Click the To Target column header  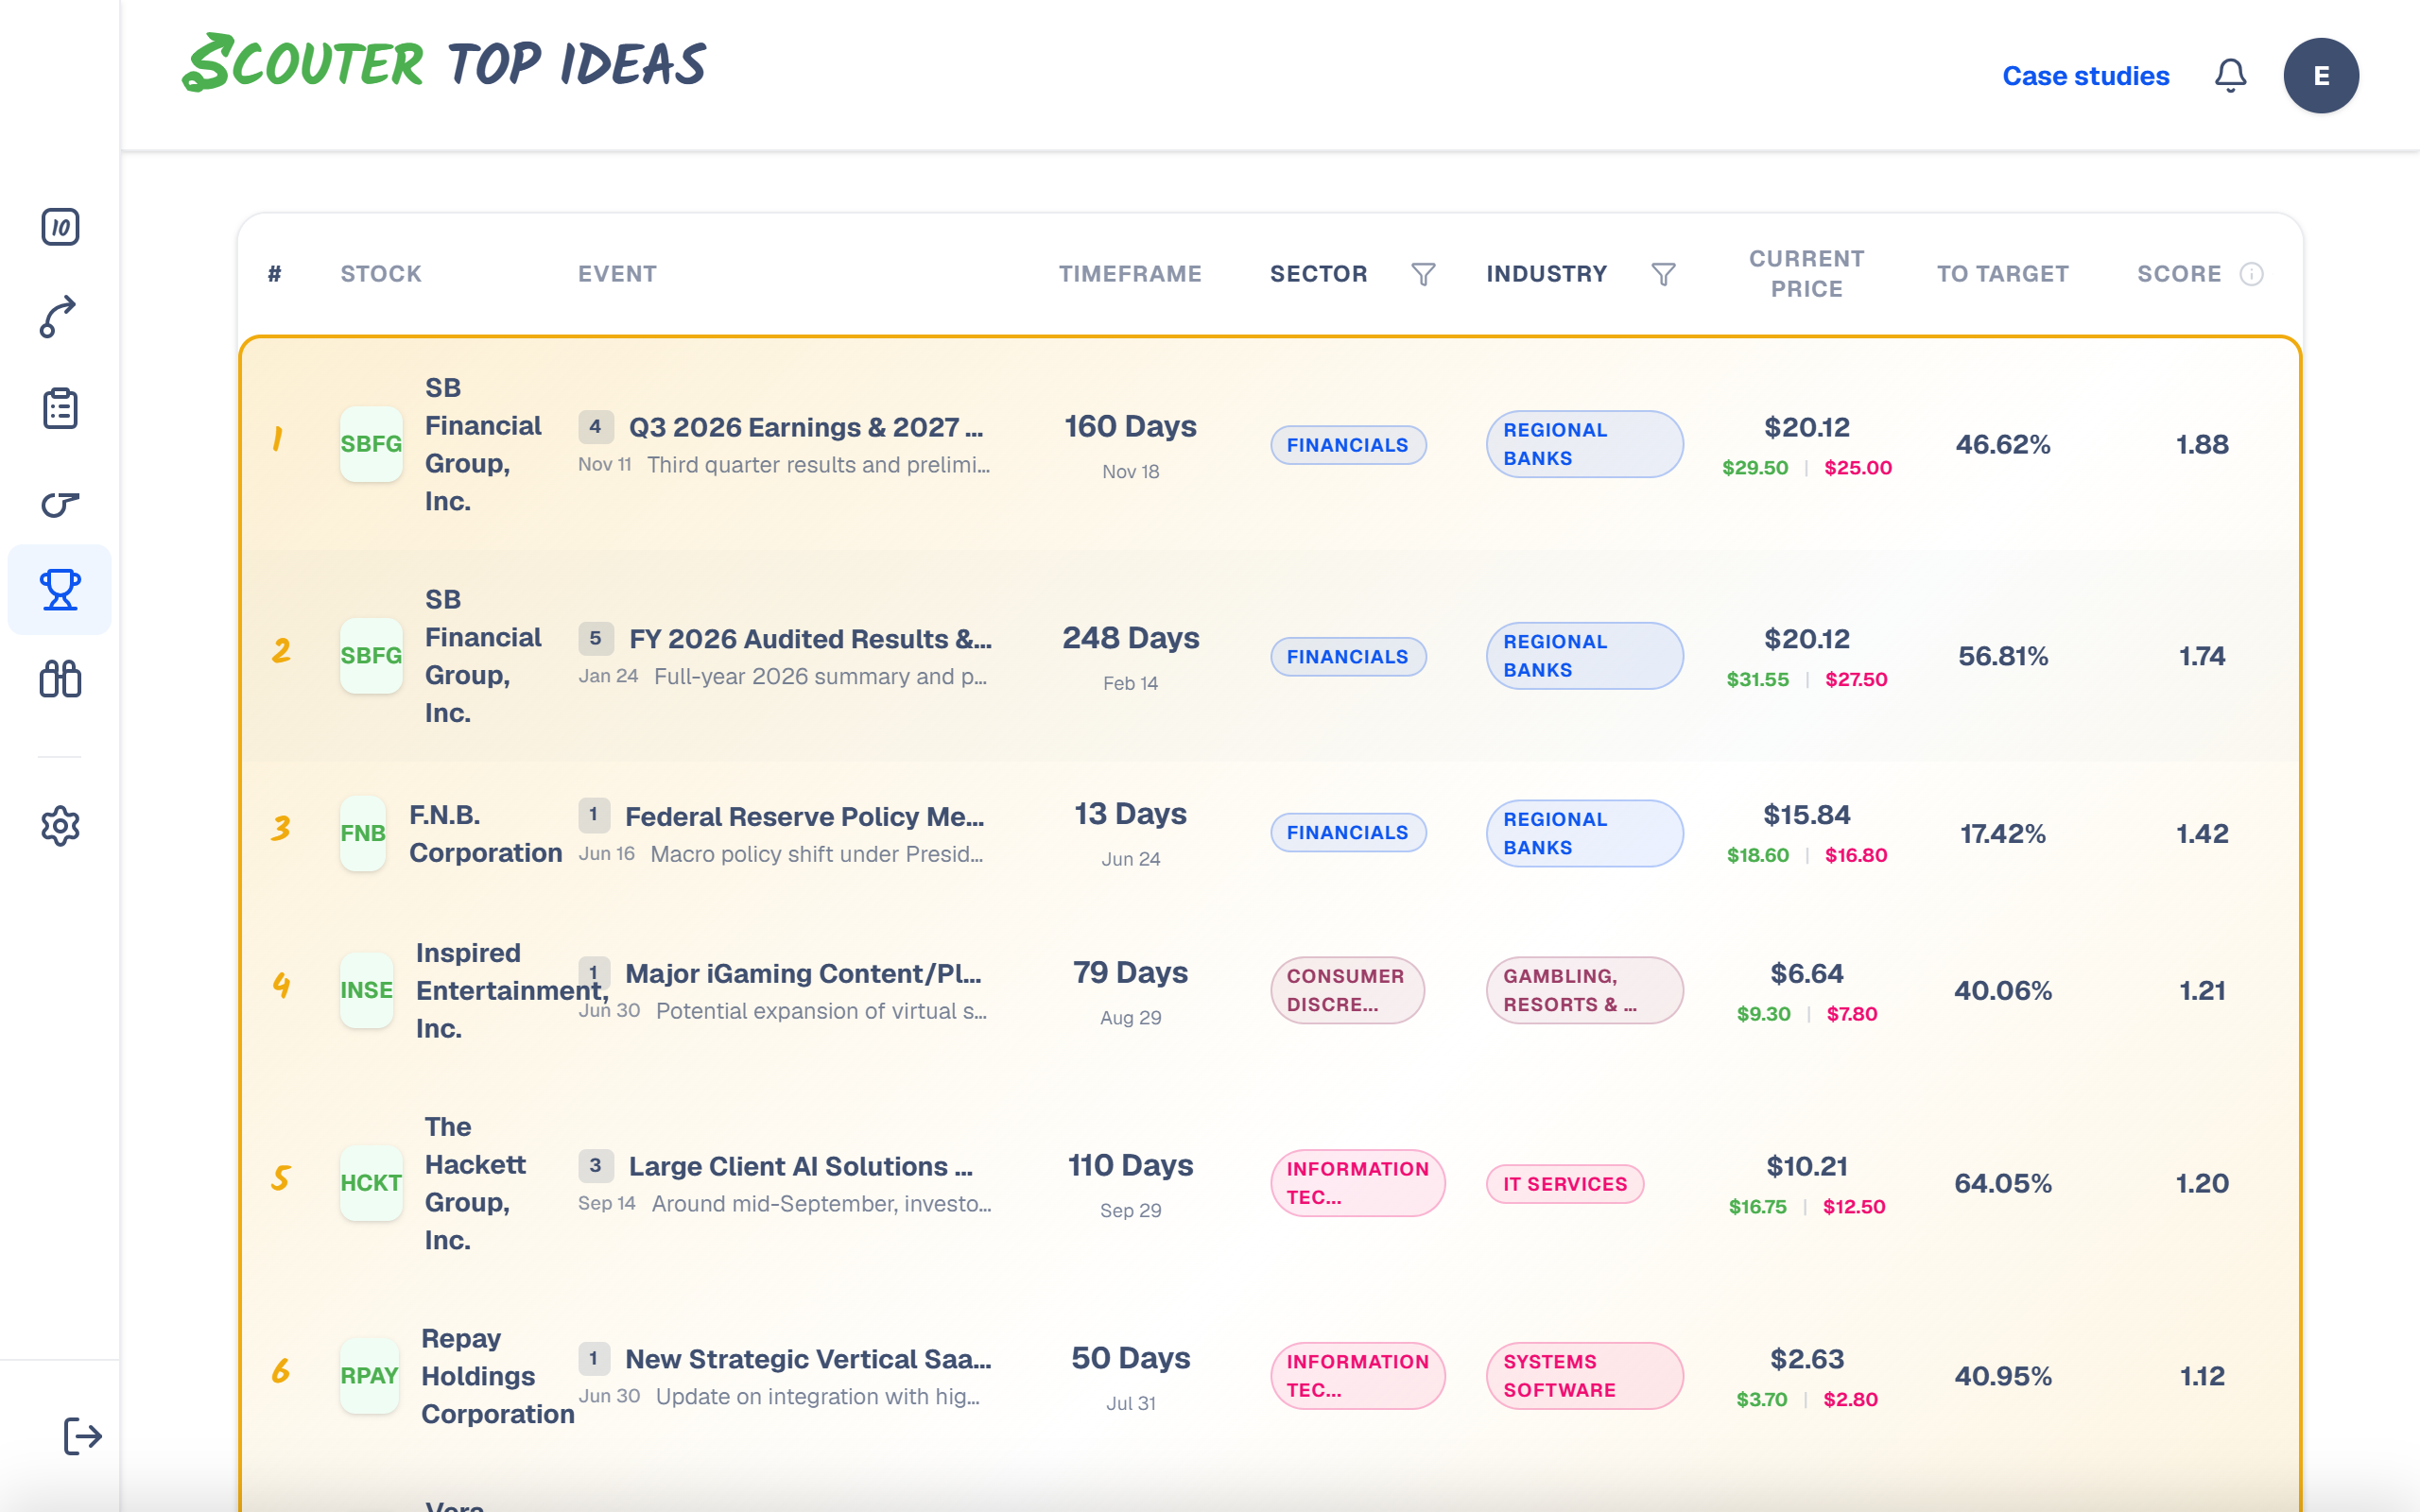pos(2002,274)
